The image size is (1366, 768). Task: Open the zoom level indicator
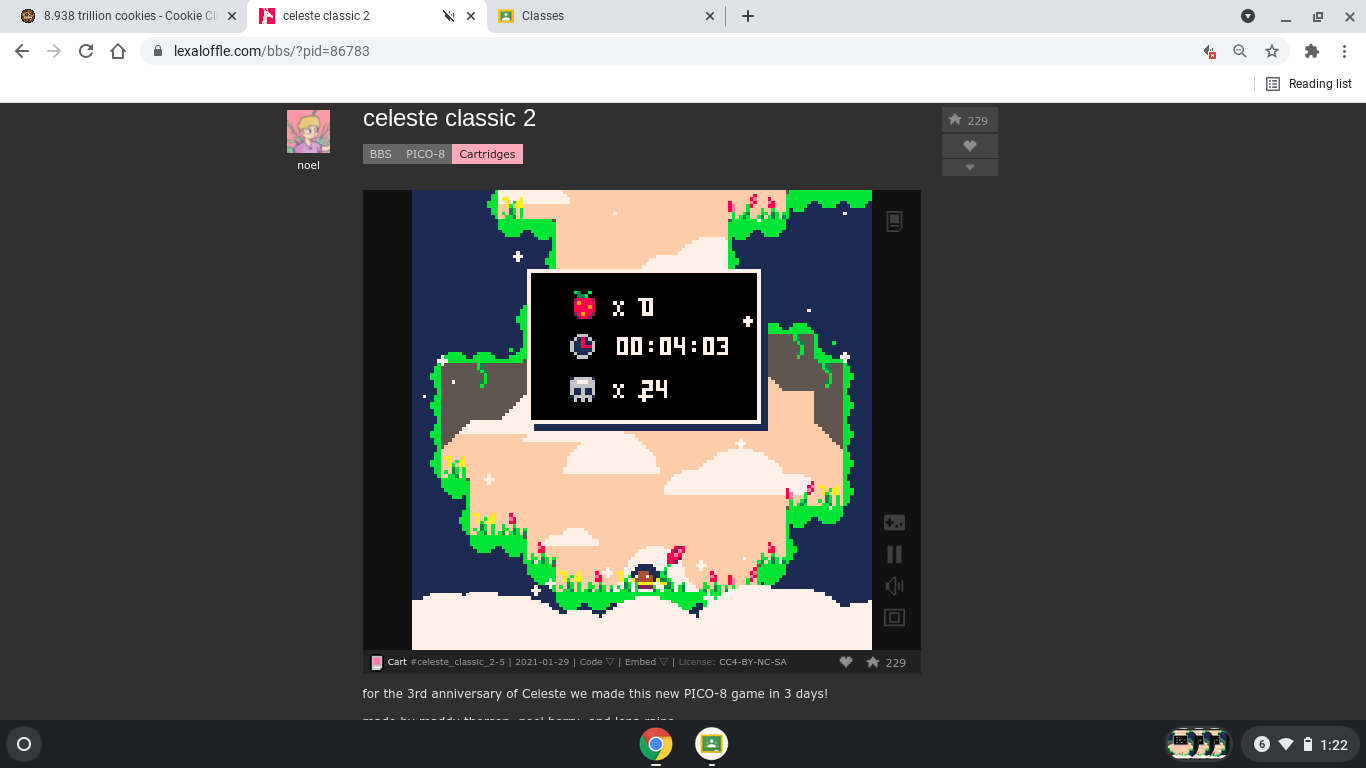[x=1240, y=51]
